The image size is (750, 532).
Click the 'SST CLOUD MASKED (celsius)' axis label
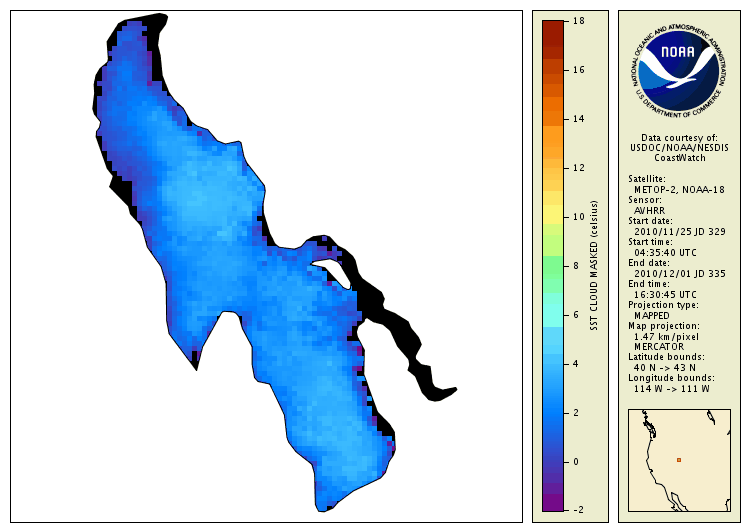coord(594,266)
